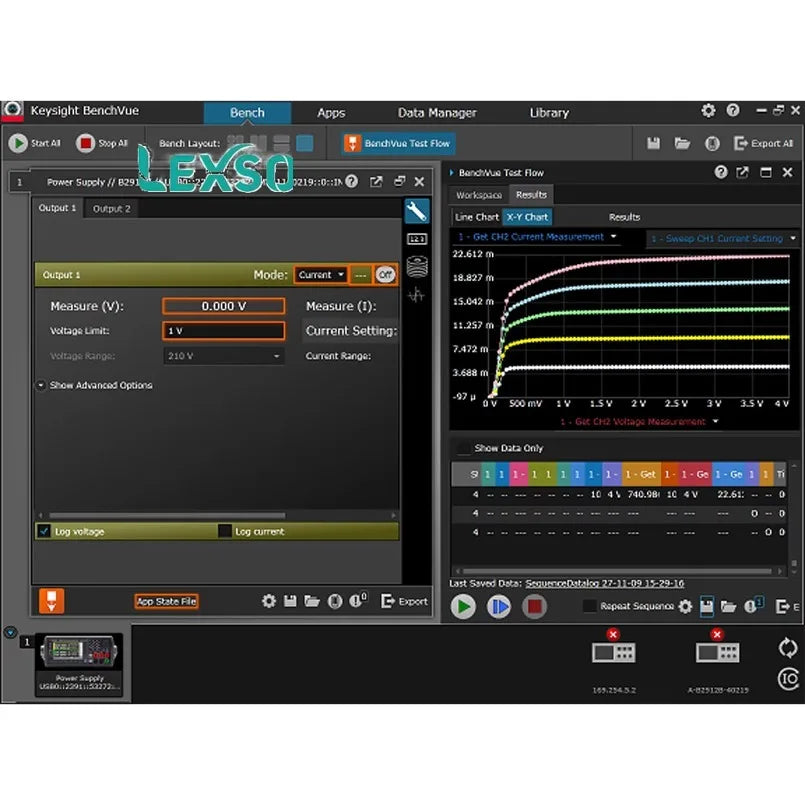Toggle the Repeat Sequence checkbox

click(x=589, y=606)
